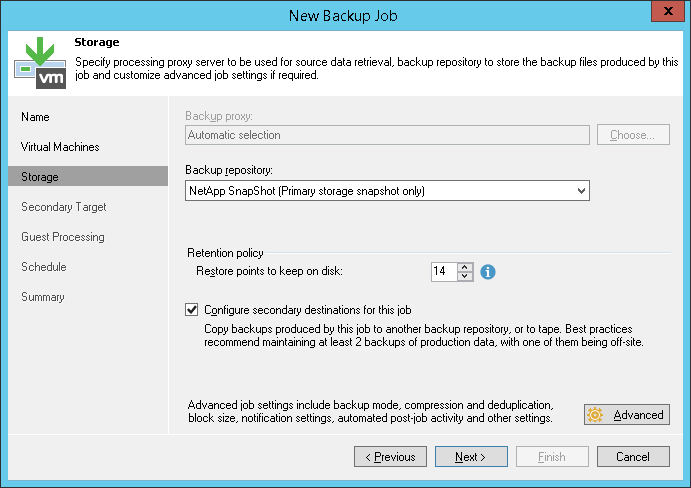Viewport: 691px width, 488px height.
Task: Select the Storage step in sidebar
Action: click(40, 177)
